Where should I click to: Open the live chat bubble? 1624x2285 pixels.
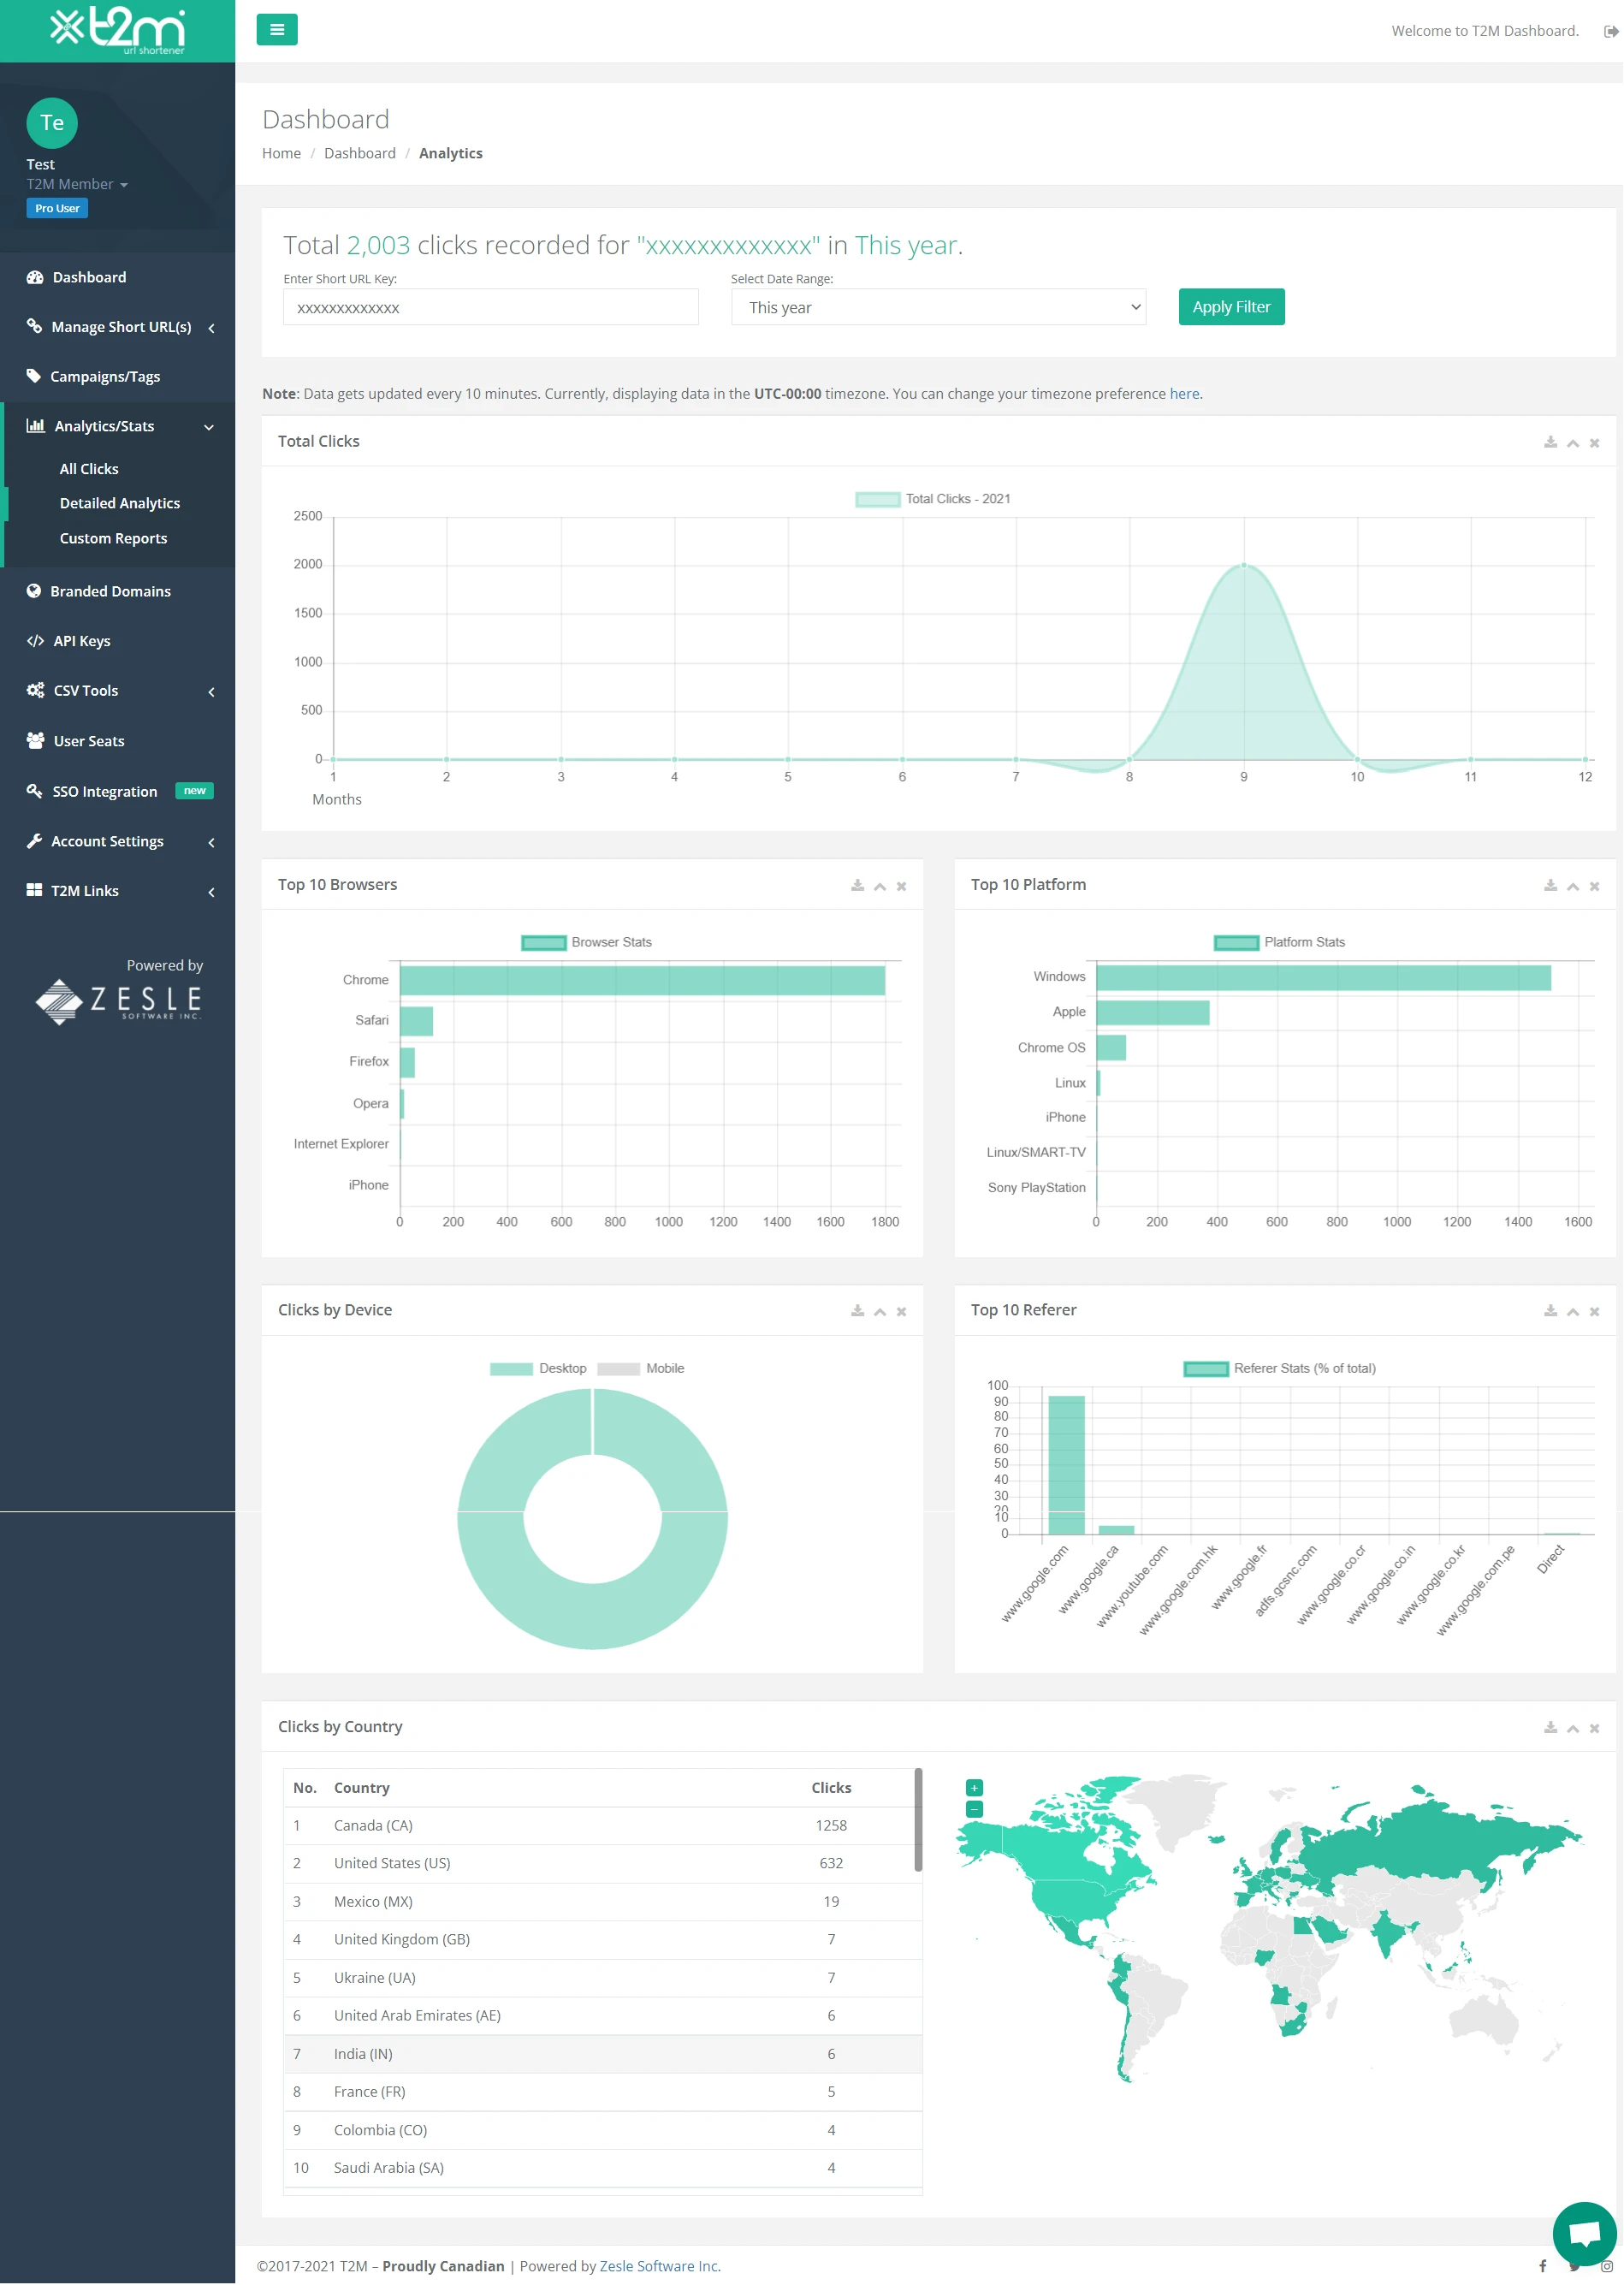tap(1583, 2231)
